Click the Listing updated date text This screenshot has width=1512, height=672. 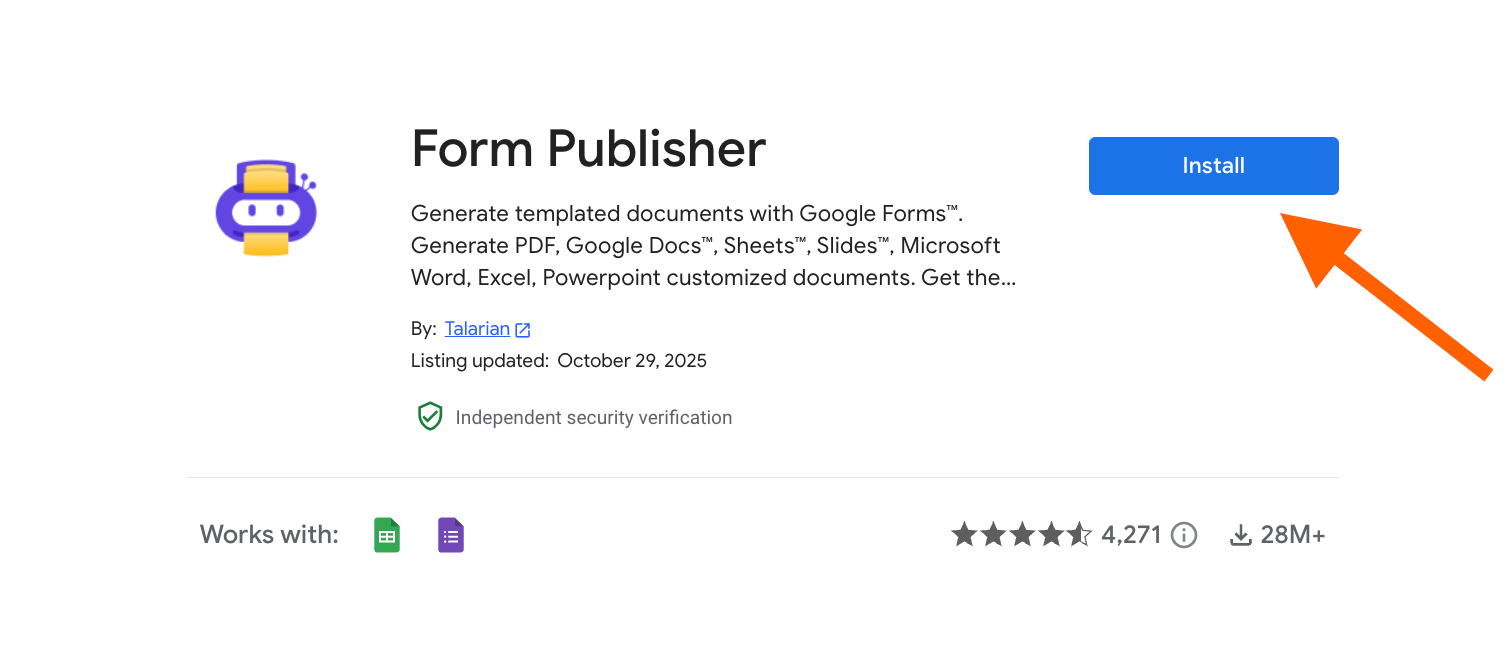click(558, 360)
